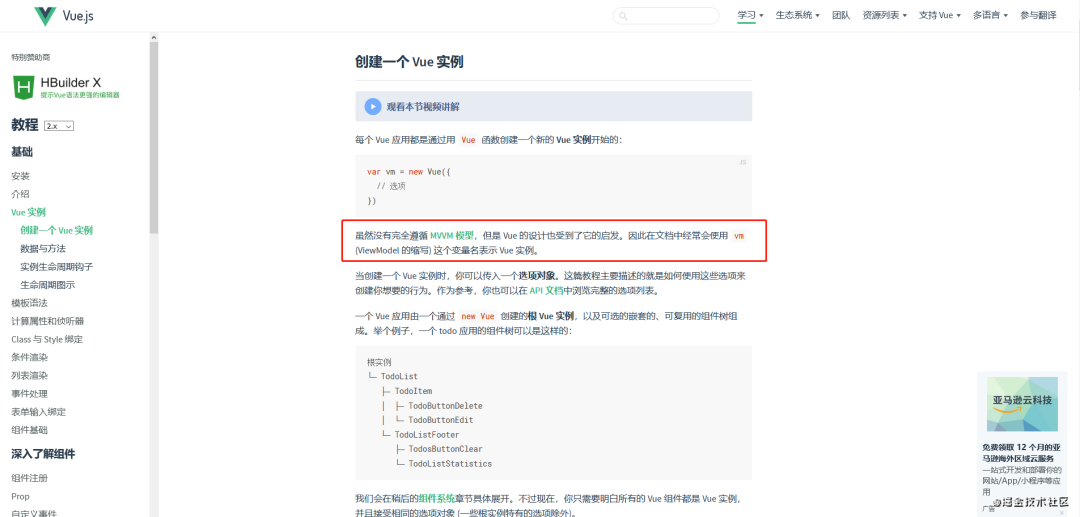Click 深入了解组件 heading in sidebar
The image size is (1080, 517).
pos(43,454)
